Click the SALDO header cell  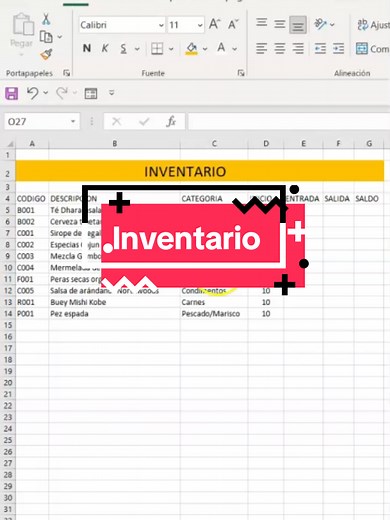(369, 199)
